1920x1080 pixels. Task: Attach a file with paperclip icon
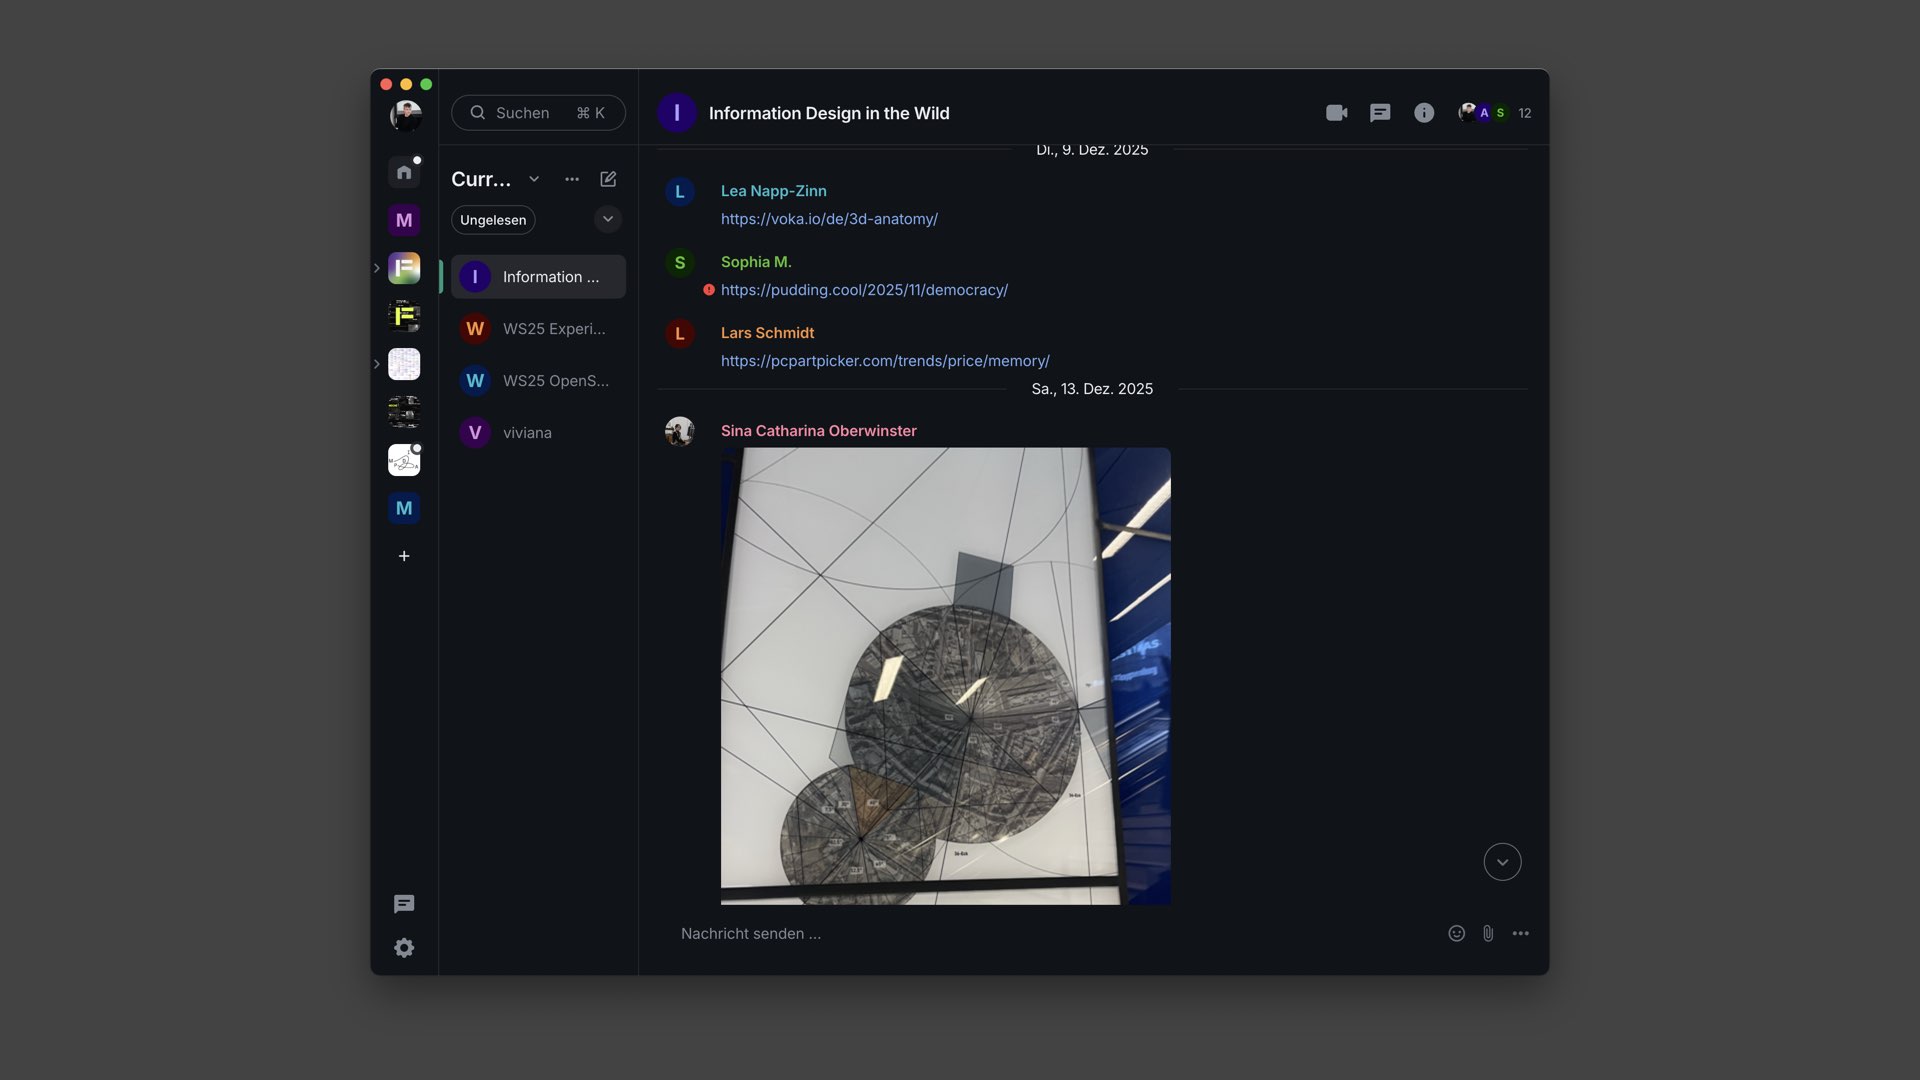pyautogui.click(x=1488, y=933)
